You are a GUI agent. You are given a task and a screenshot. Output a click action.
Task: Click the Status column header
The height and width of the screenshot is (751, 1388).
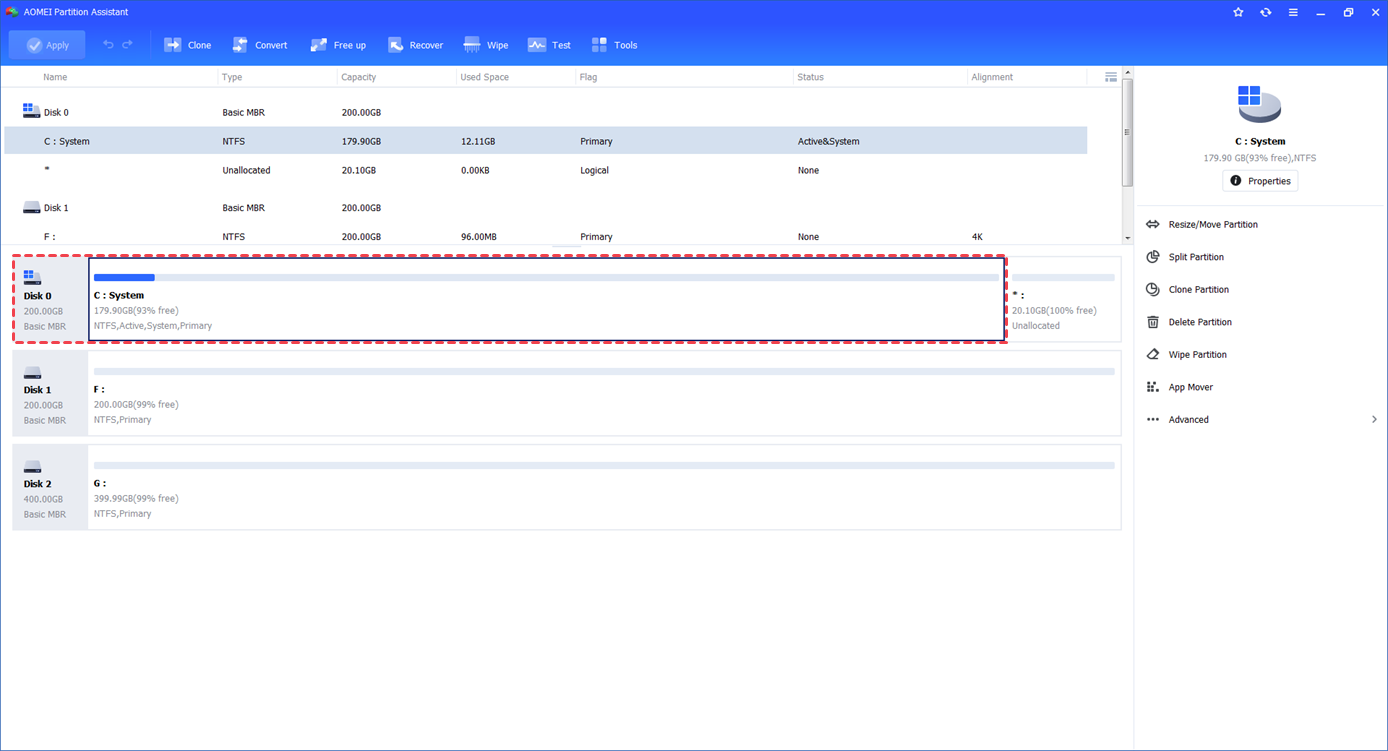point(810,77)
